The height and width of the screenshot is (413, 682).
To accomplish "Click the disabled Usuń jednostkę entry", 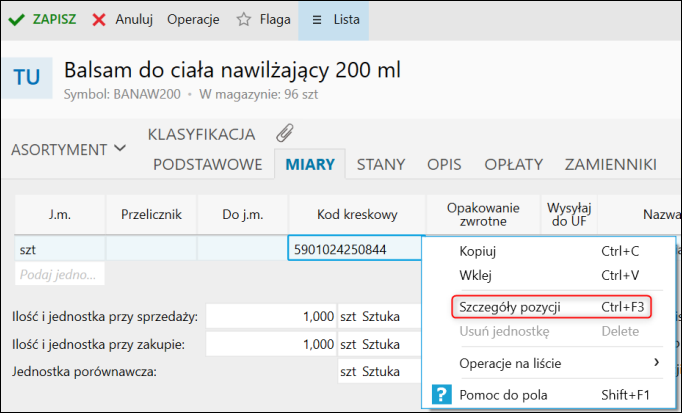I will coord(549,331).
